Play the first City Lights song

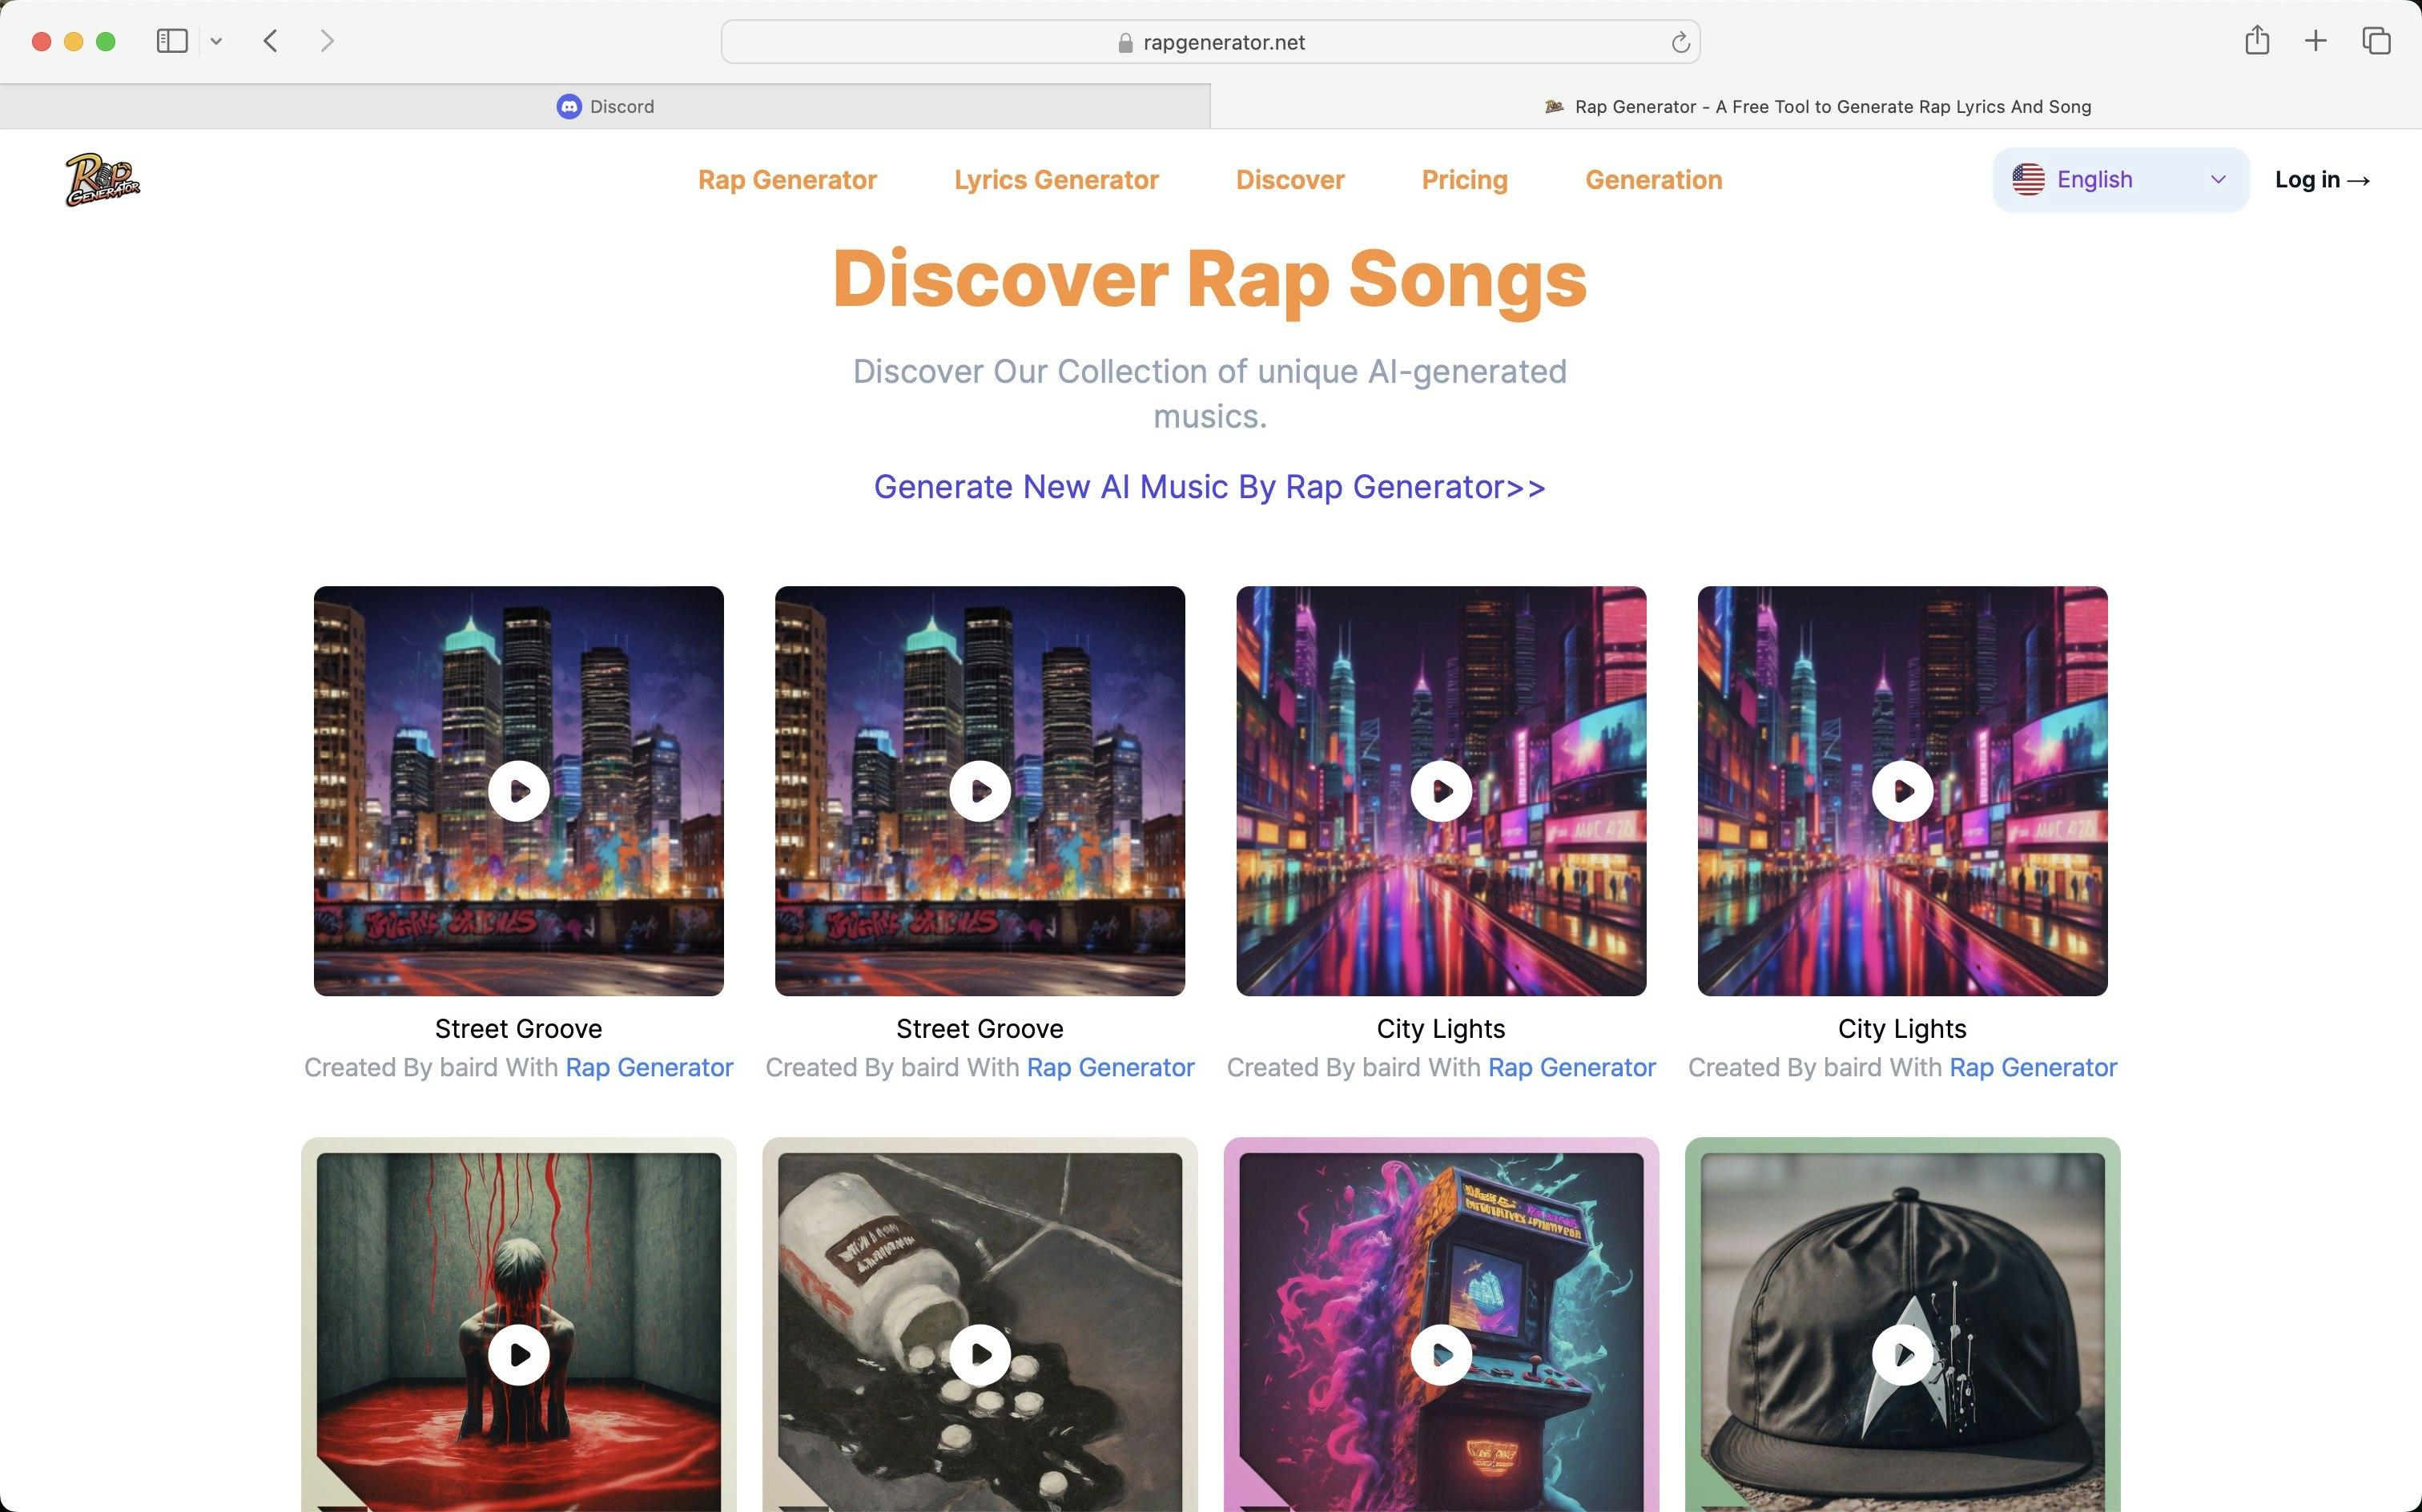(x=1440, y=791)
